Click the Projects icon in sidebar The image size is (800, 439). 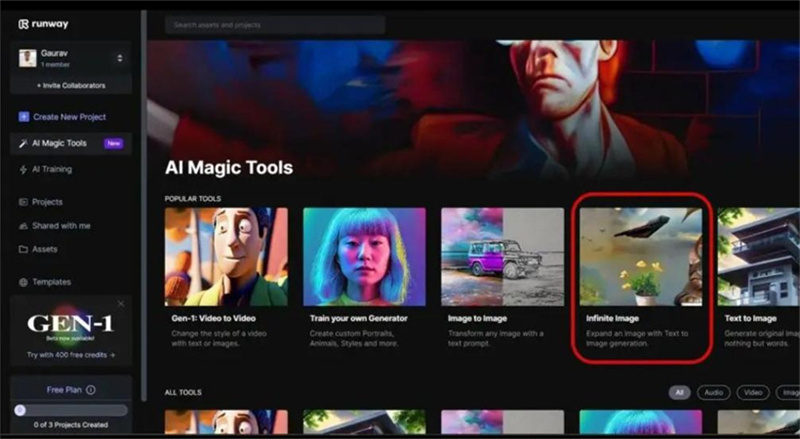[24, 202]
